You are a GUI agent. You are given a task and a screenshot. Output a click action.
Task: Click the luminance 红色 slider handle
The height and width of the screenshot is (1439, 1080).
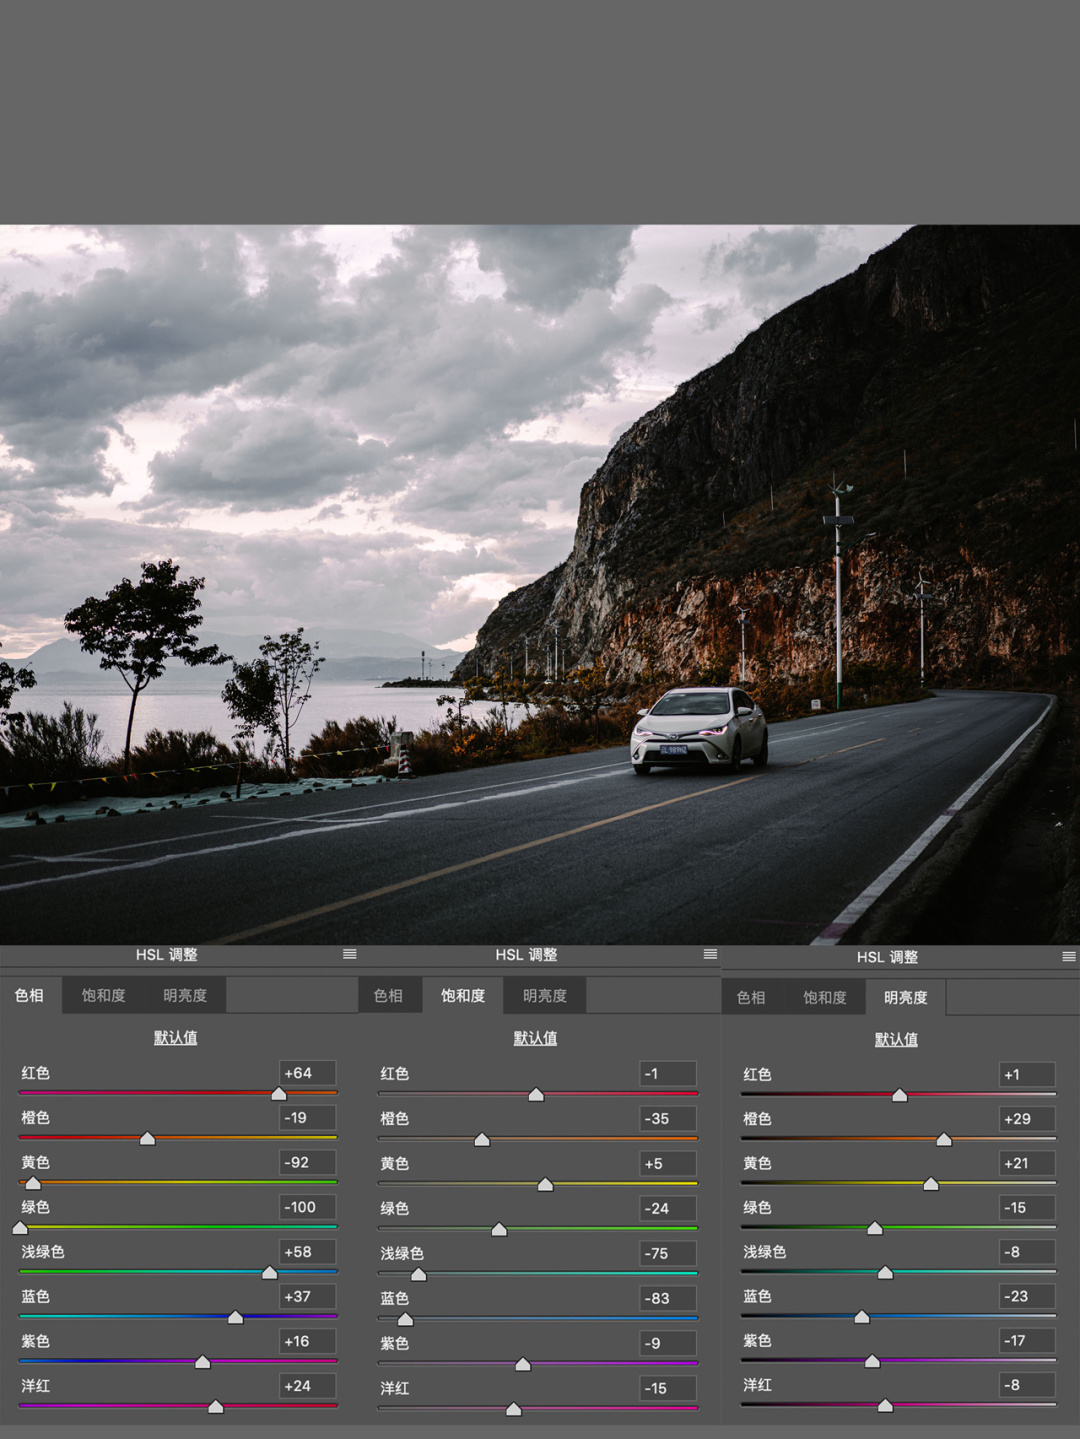[900, 1095]
